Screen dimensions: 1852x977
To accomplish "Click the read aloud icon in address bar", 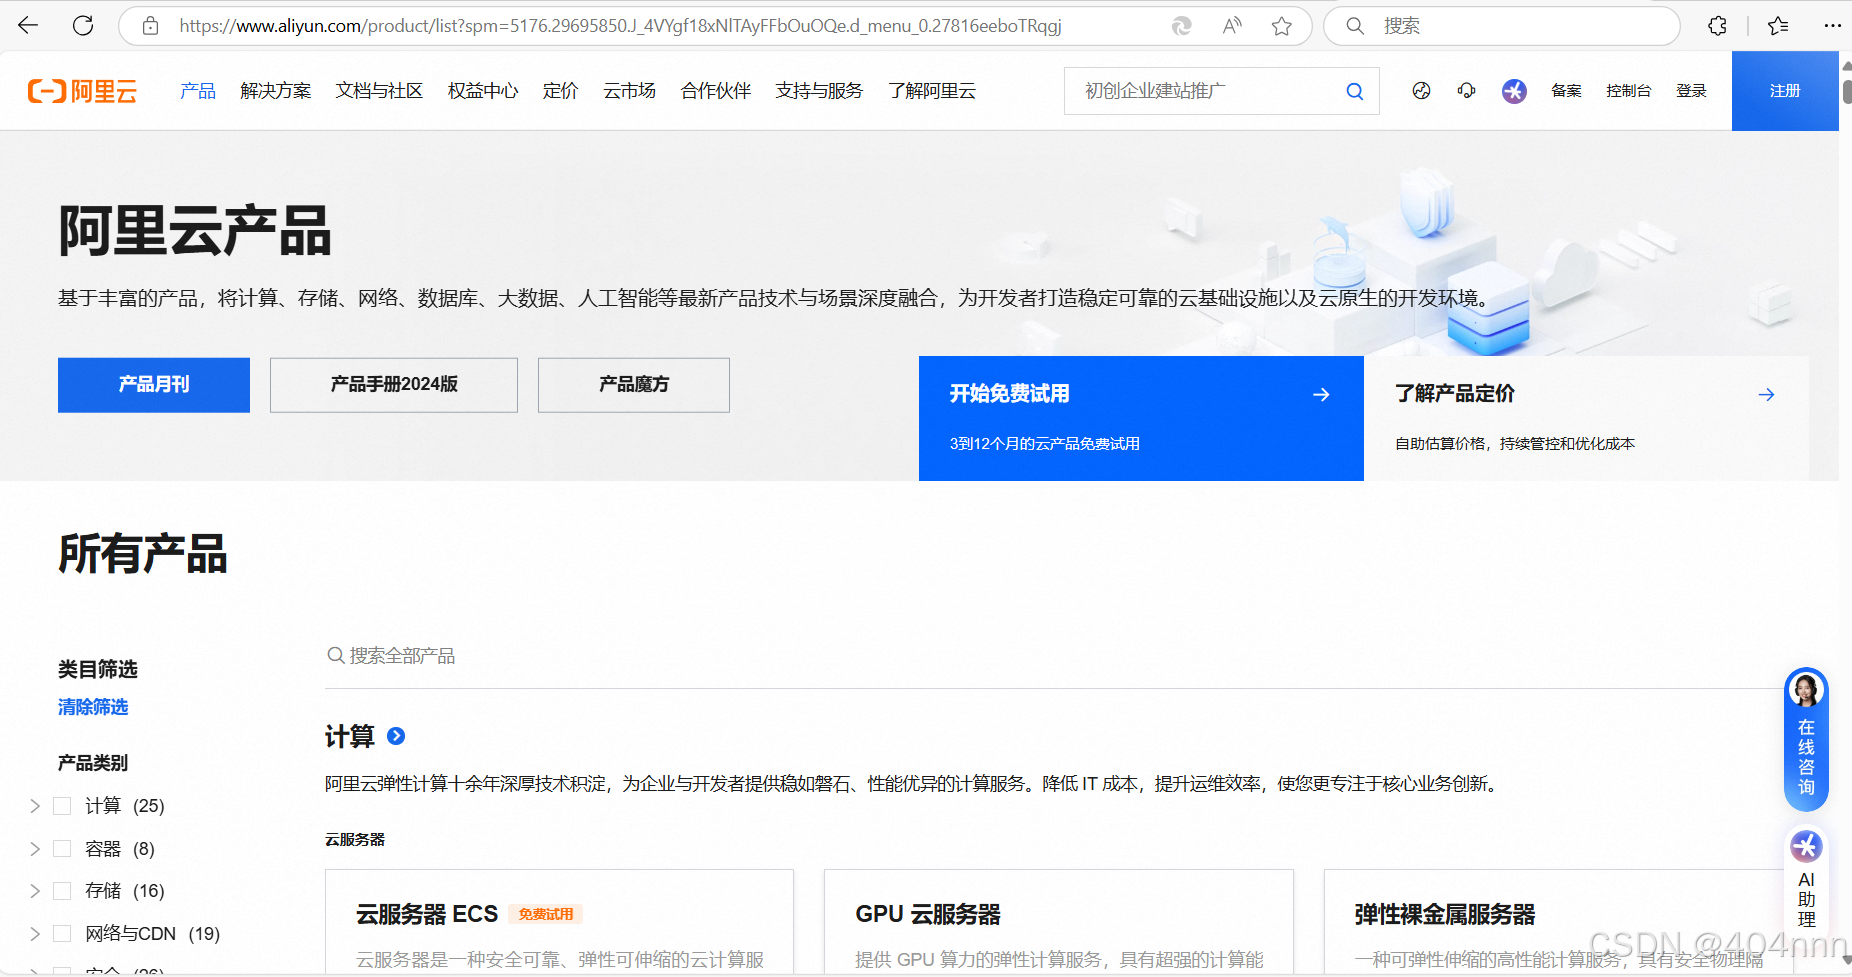I will 1232,26.
